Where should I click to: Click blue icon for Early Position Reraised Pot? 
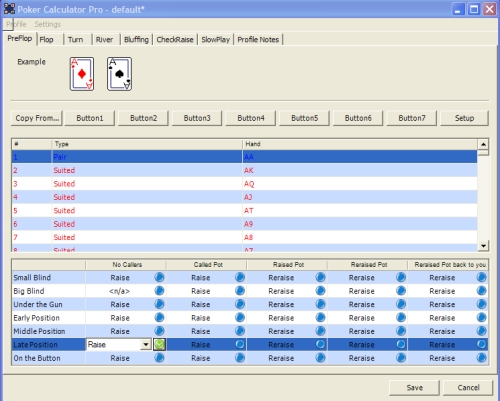[x=401, y=318]
